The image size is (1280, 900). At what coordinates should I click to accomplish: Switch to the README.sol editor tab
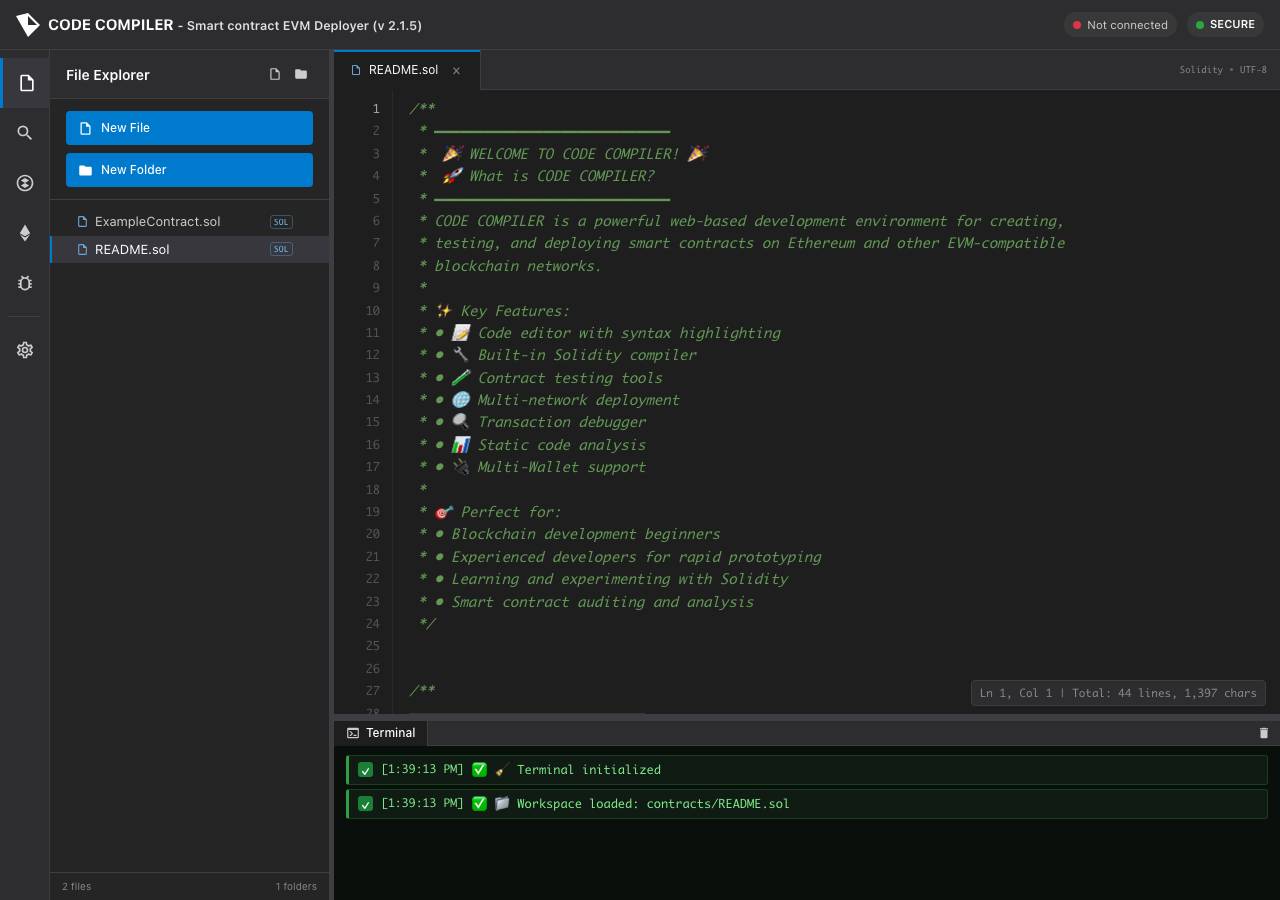point(407,70)
